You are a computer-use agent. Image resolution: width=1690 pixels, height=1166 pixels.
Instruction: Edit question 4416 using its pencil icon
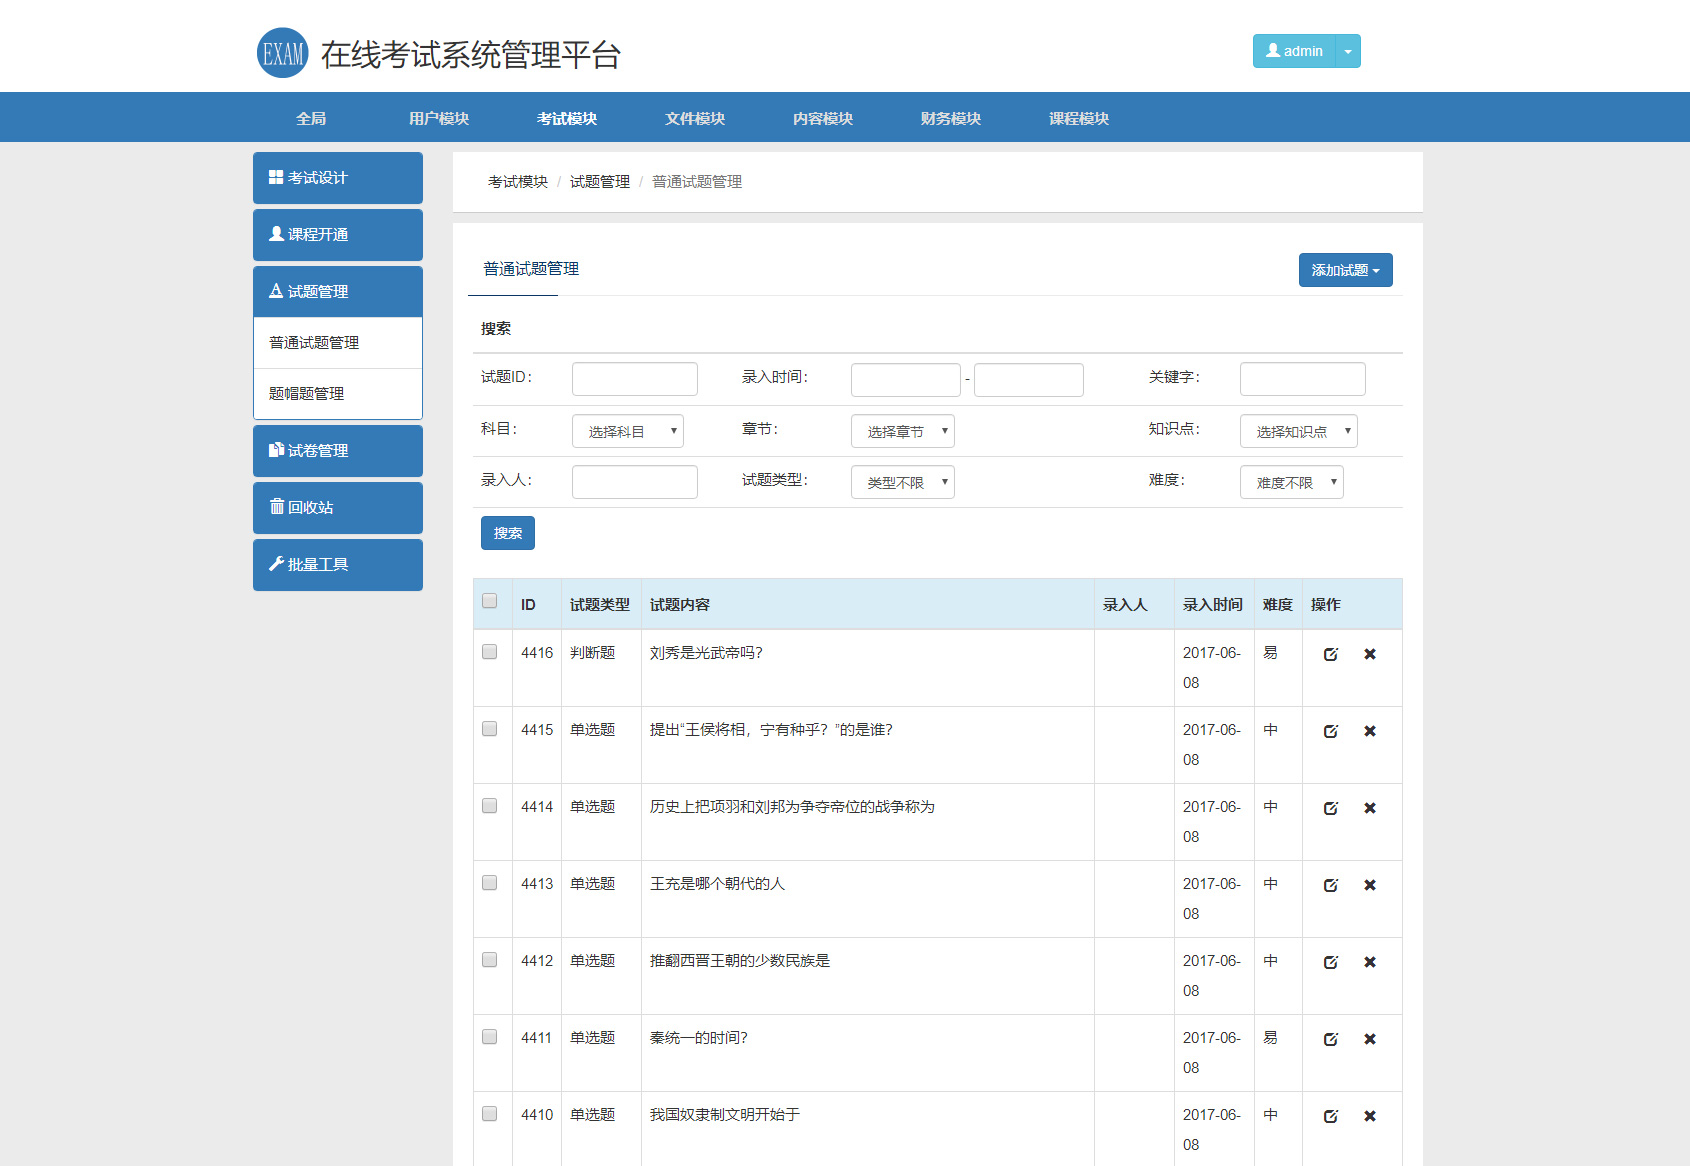[x=1330, y=653]
